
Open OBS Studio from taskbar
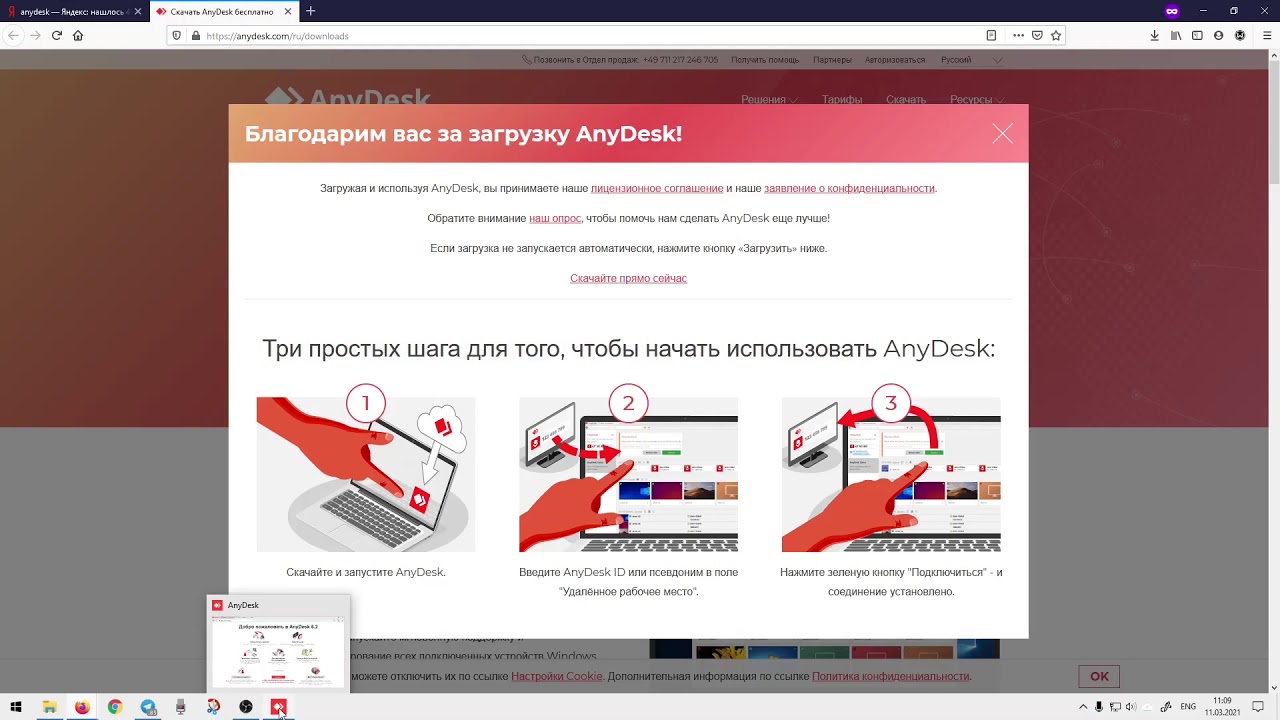point(246,707)
